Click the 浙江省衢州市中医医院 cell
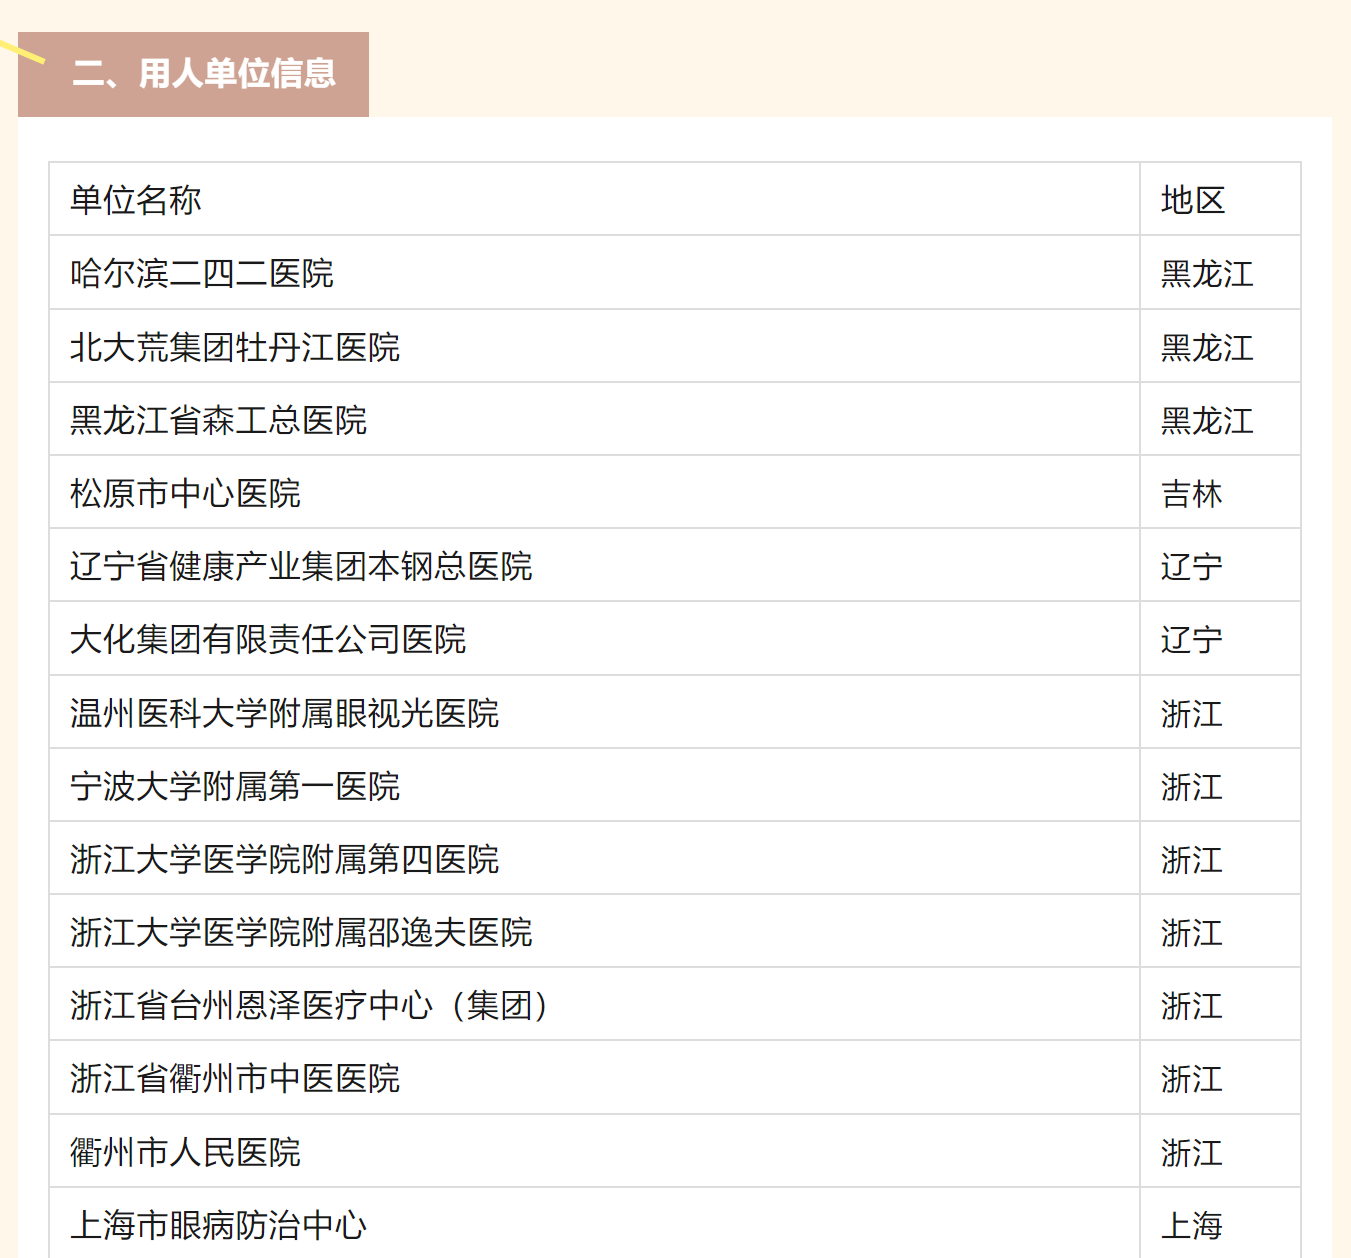The image size is (1351, 1258). [x=235, y=1078]
